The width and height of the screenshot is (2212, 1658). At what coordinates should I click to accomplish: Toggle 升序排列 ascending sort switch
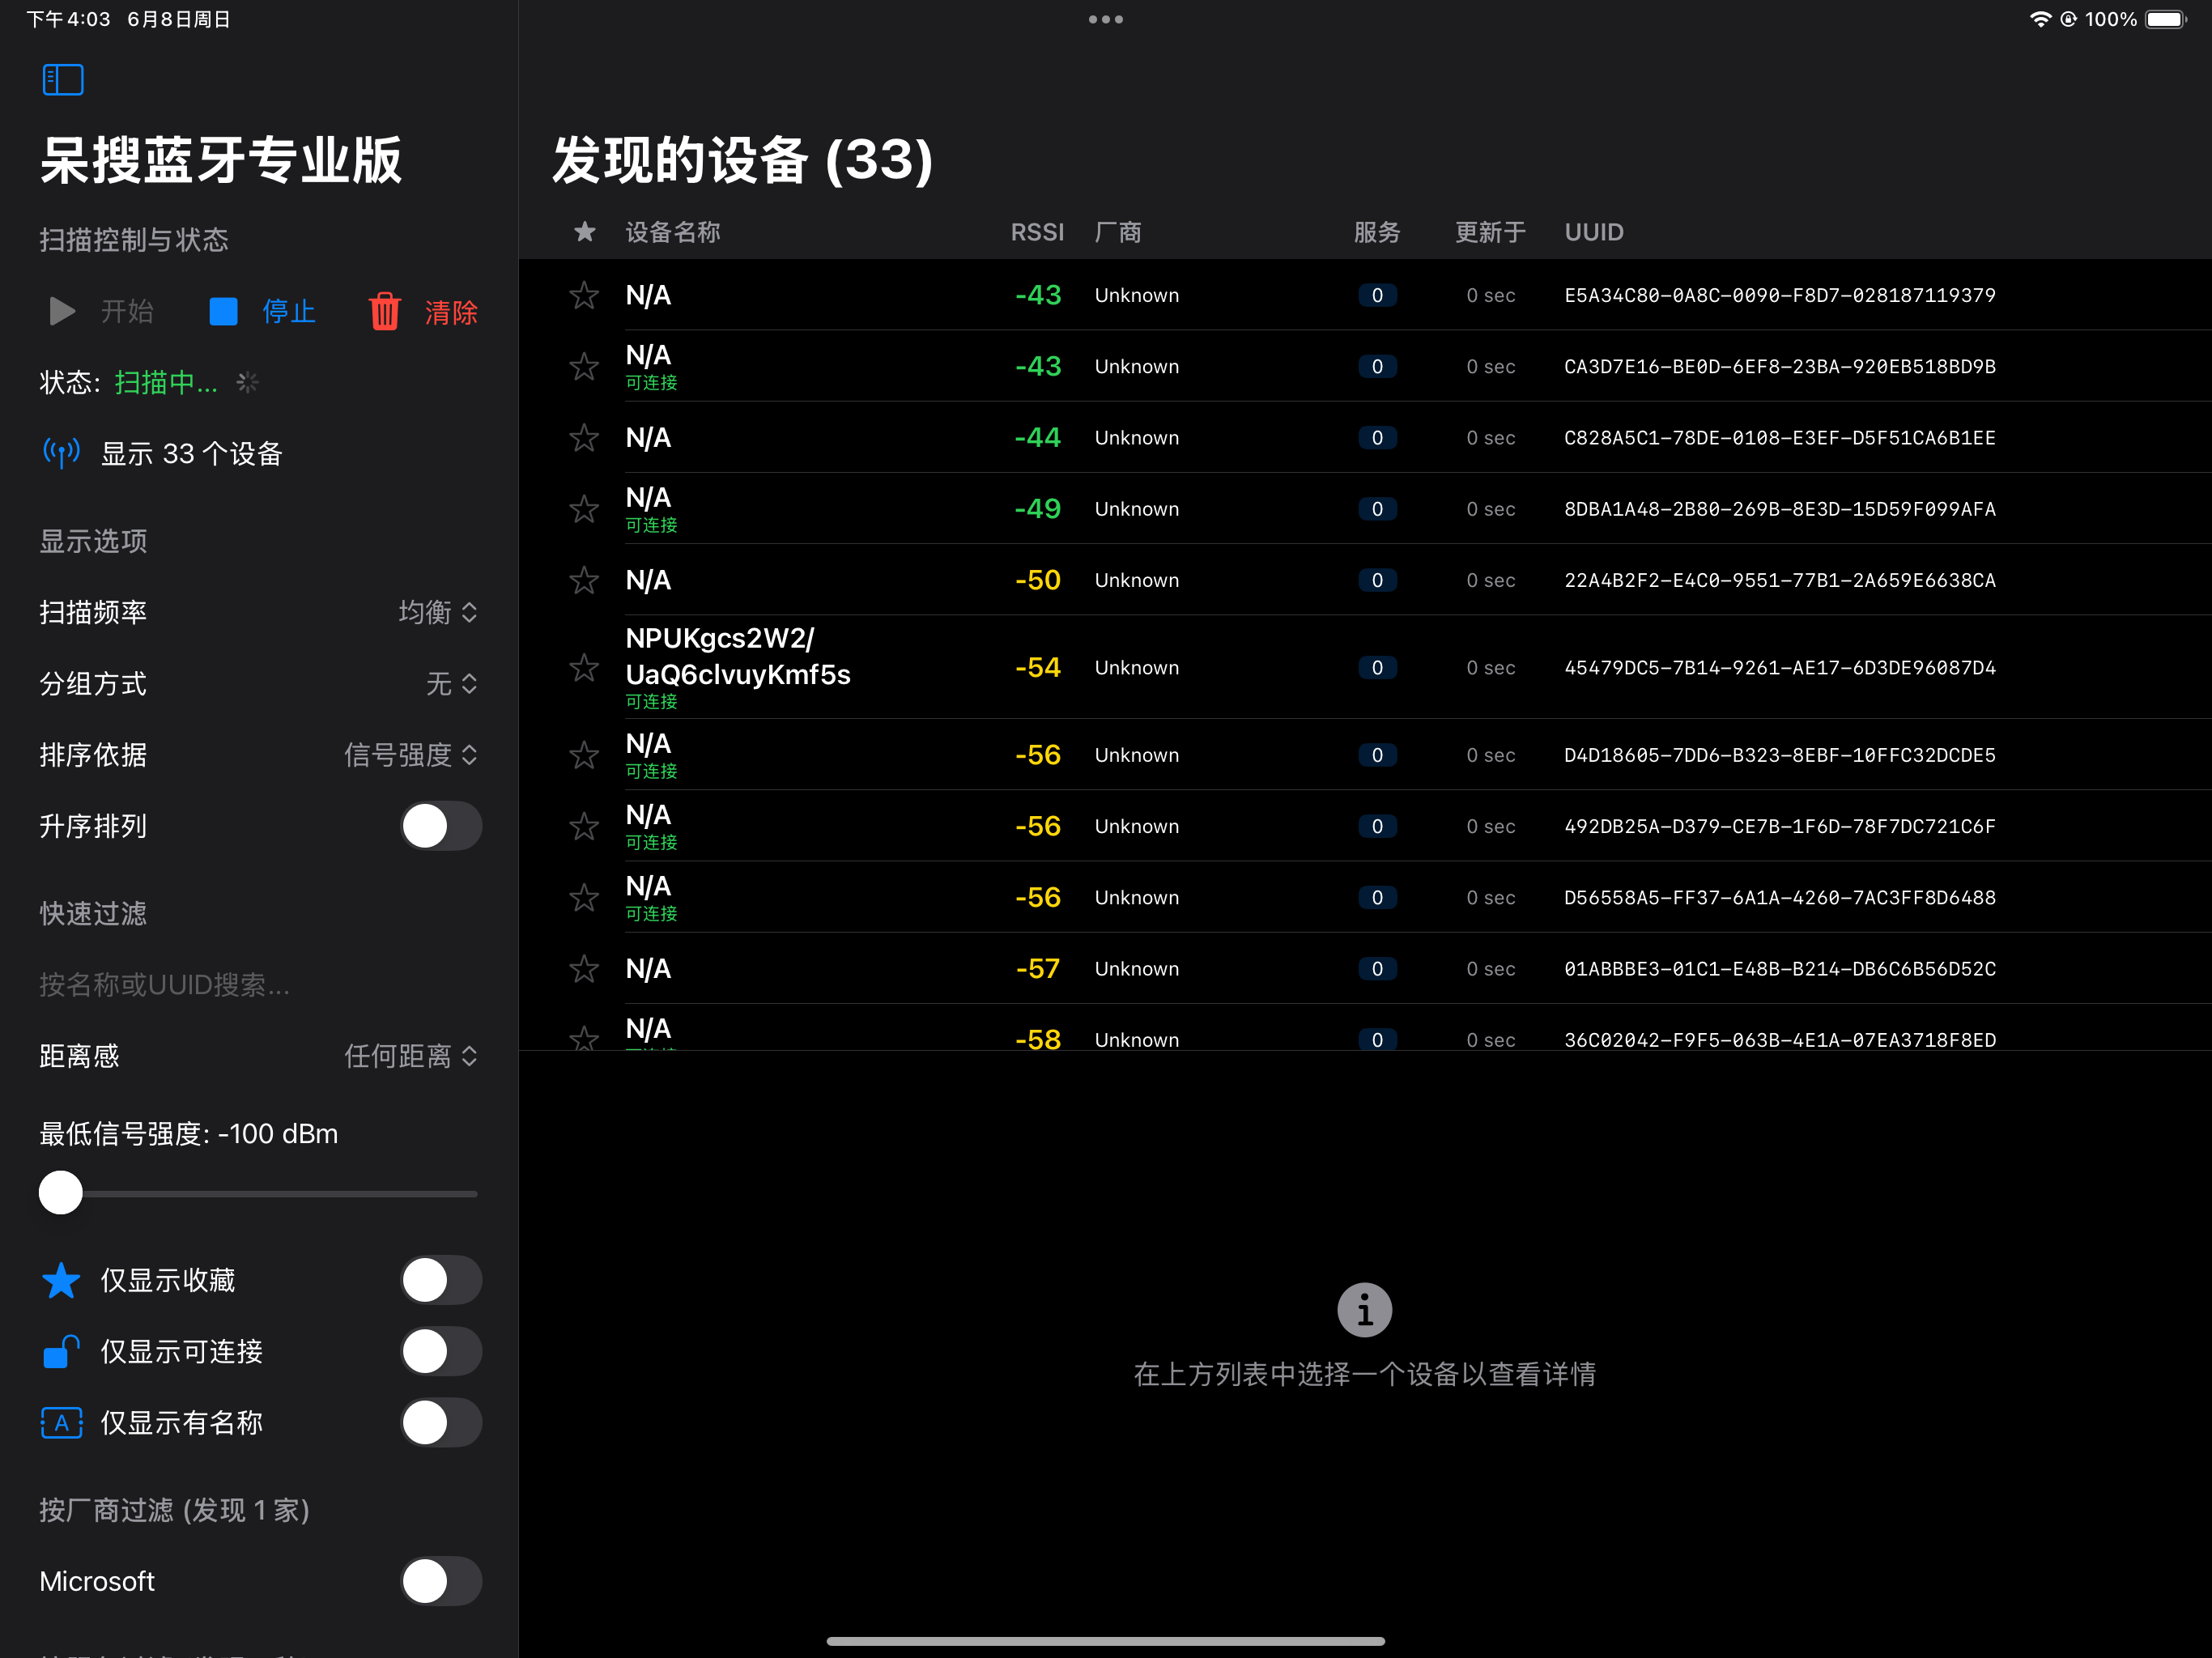click(441, 826)
